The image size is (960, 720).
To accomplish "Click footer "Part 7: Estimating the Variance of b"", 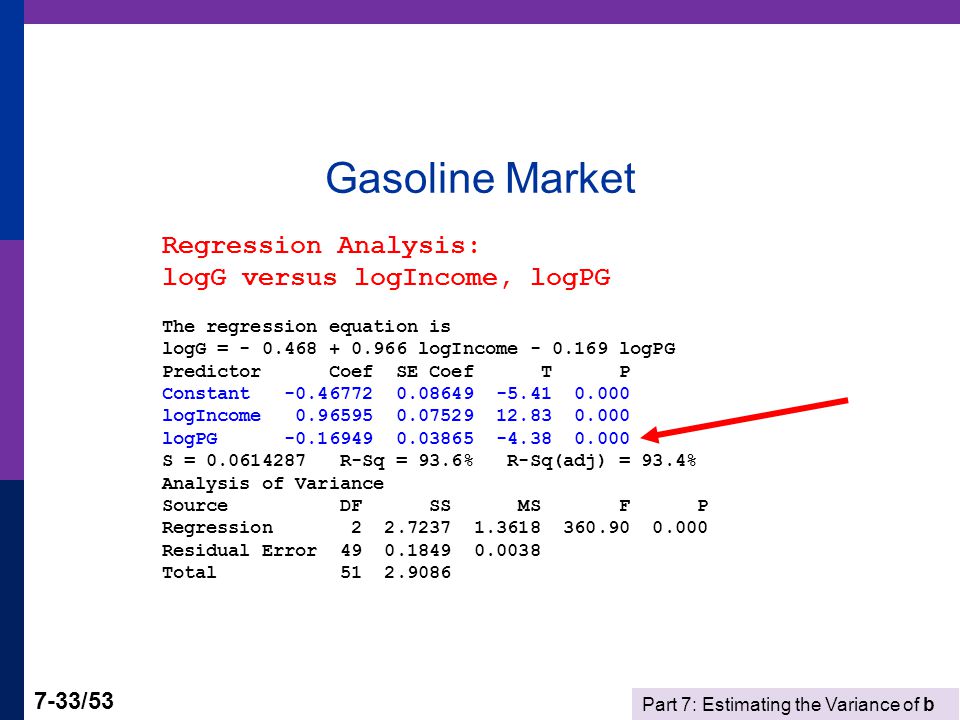I will point(788,705).
